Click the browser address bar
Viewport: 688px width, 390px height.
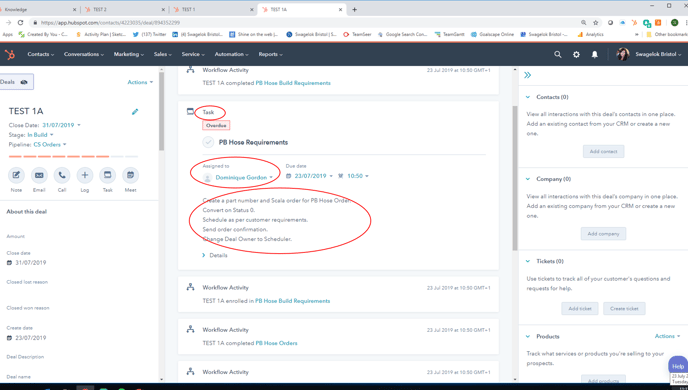coord(303,22)
